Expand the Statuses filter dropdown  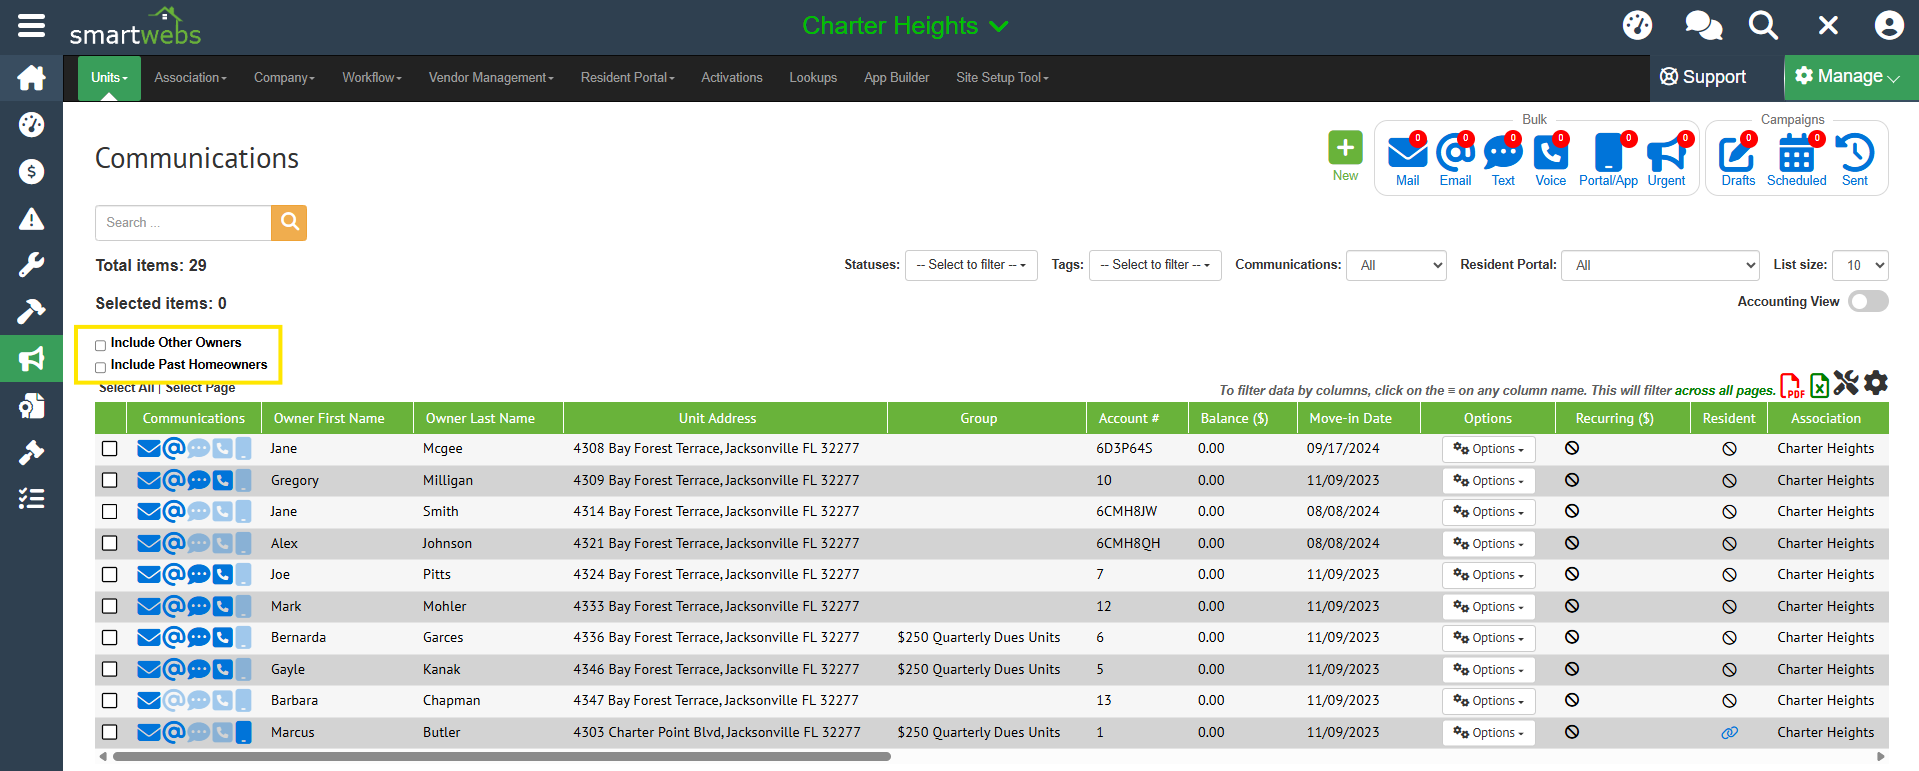point(970,265)
